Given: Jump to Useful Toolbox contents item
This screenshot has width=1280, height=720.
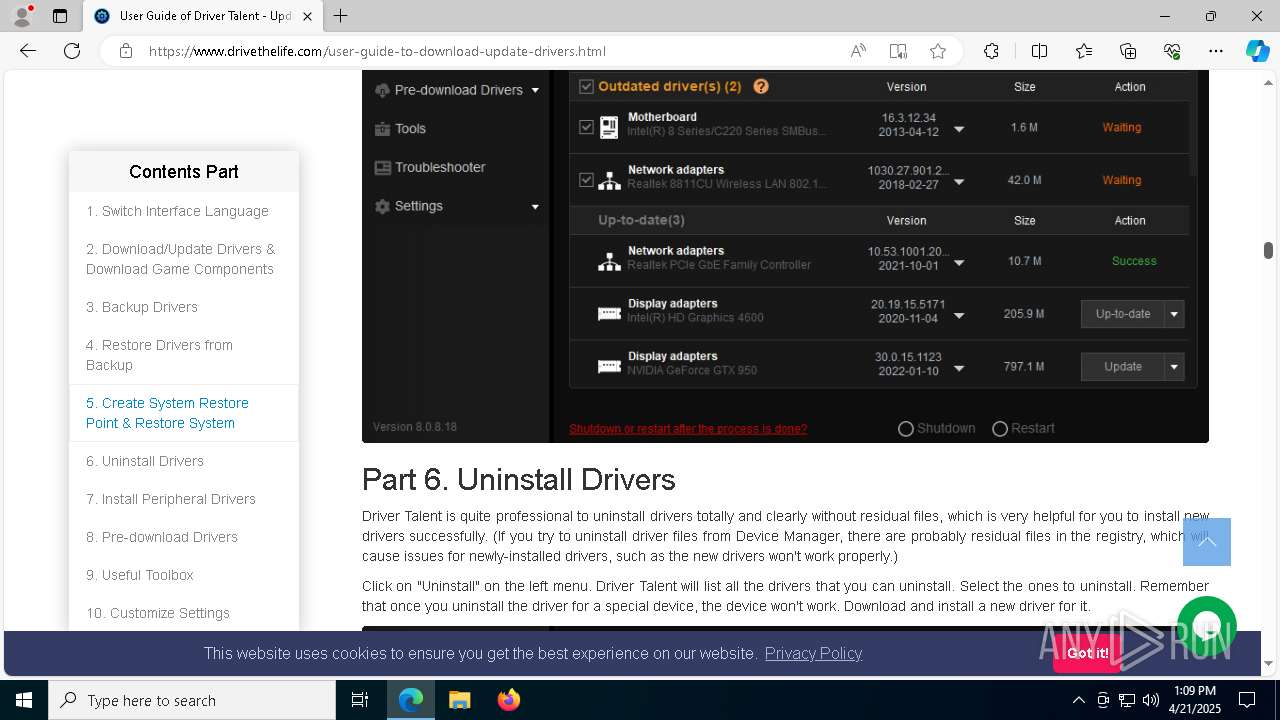Looking at the screenshot, I should [140, 575].
